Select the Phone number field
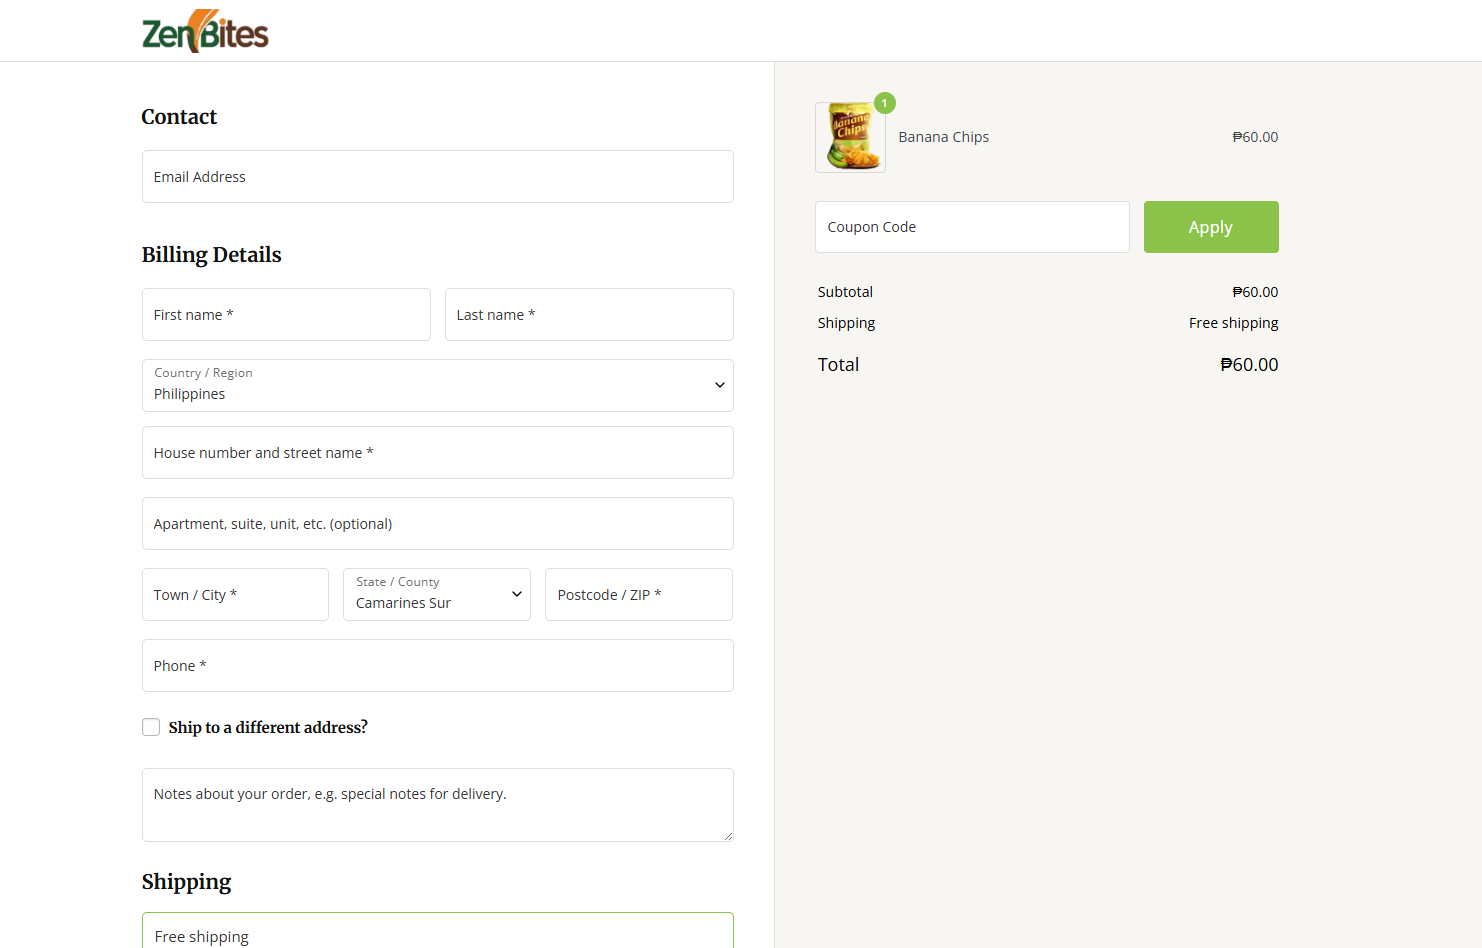Image resolution: width=1482 pixels, height=948 pixels. (x=437, y=665)
